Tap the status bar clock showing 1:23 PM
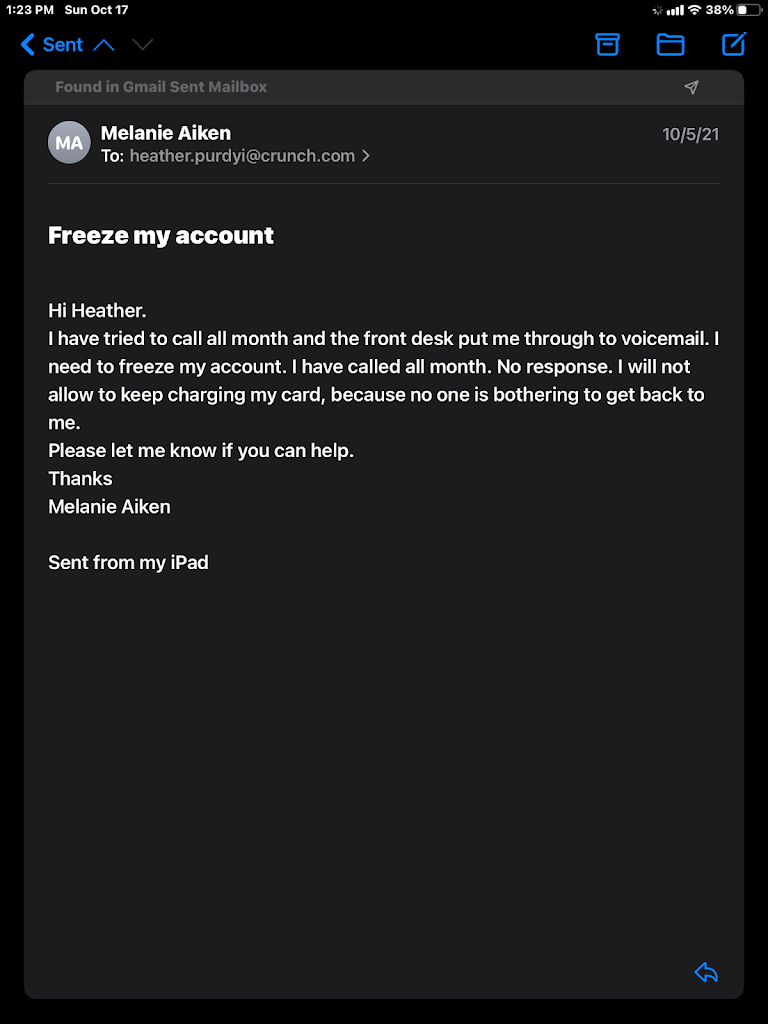 30,10
